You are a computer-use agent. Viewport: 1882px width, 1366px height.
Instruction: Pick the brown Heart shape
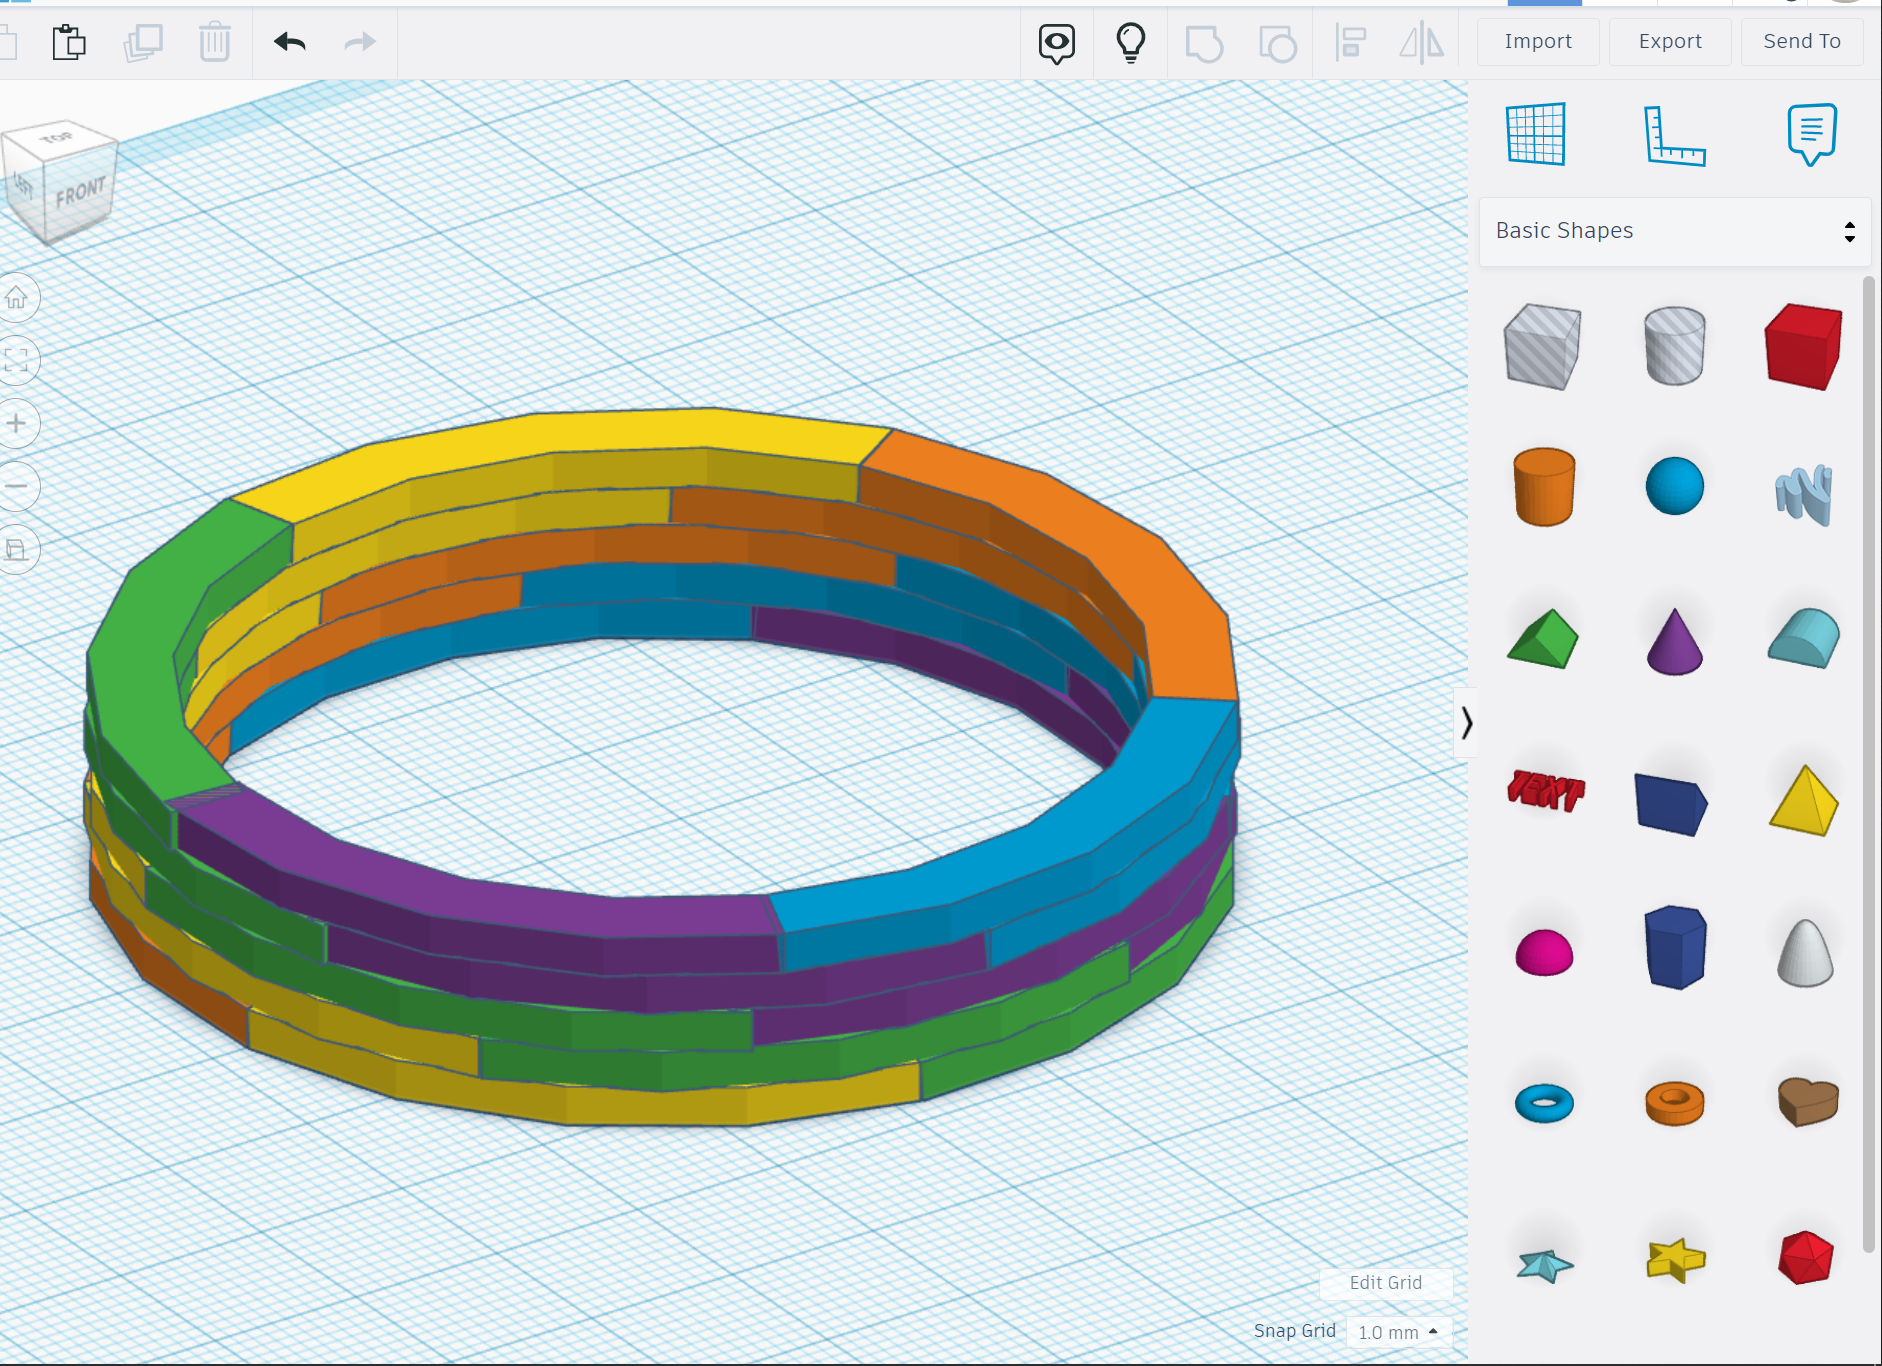tap(1808, 1102)
